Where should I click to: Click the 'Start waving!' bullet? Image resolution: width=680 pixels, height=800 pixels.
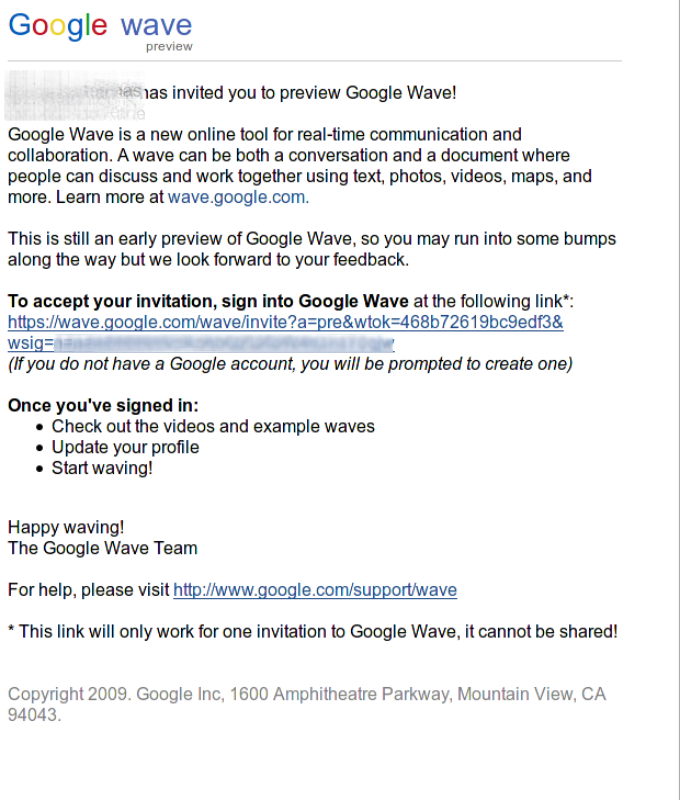[x=102, y=468]
